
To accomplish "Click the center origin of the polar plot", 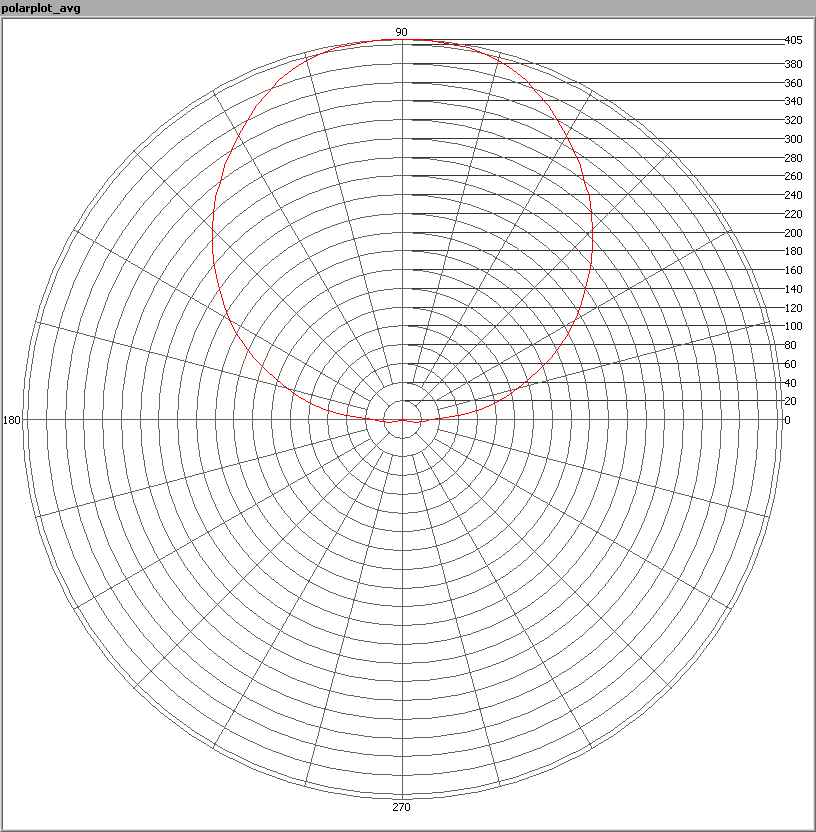I will [x=402, y=420].
